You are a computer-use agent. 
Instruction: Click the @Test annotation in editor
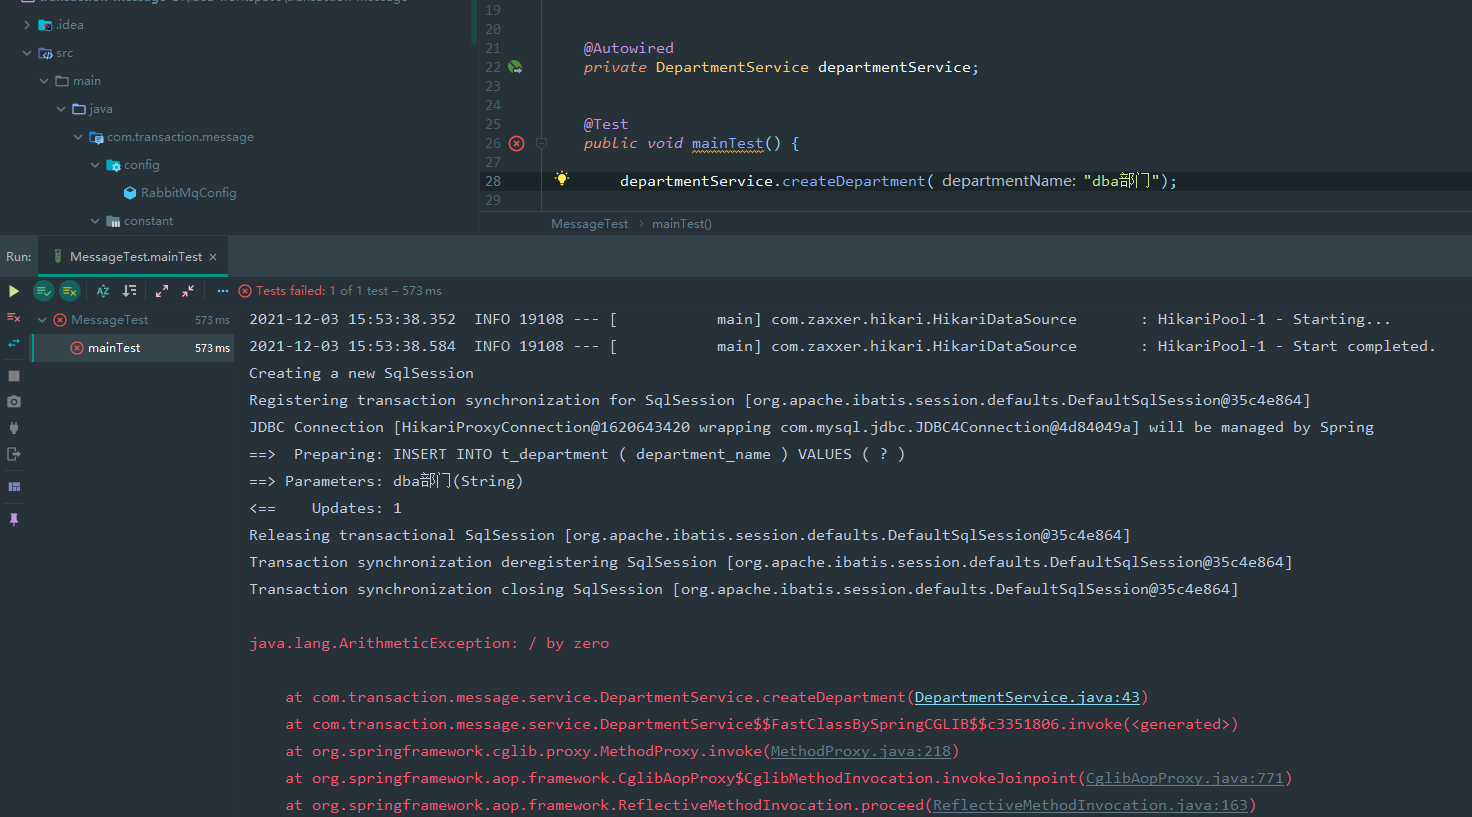coord(606,124)
